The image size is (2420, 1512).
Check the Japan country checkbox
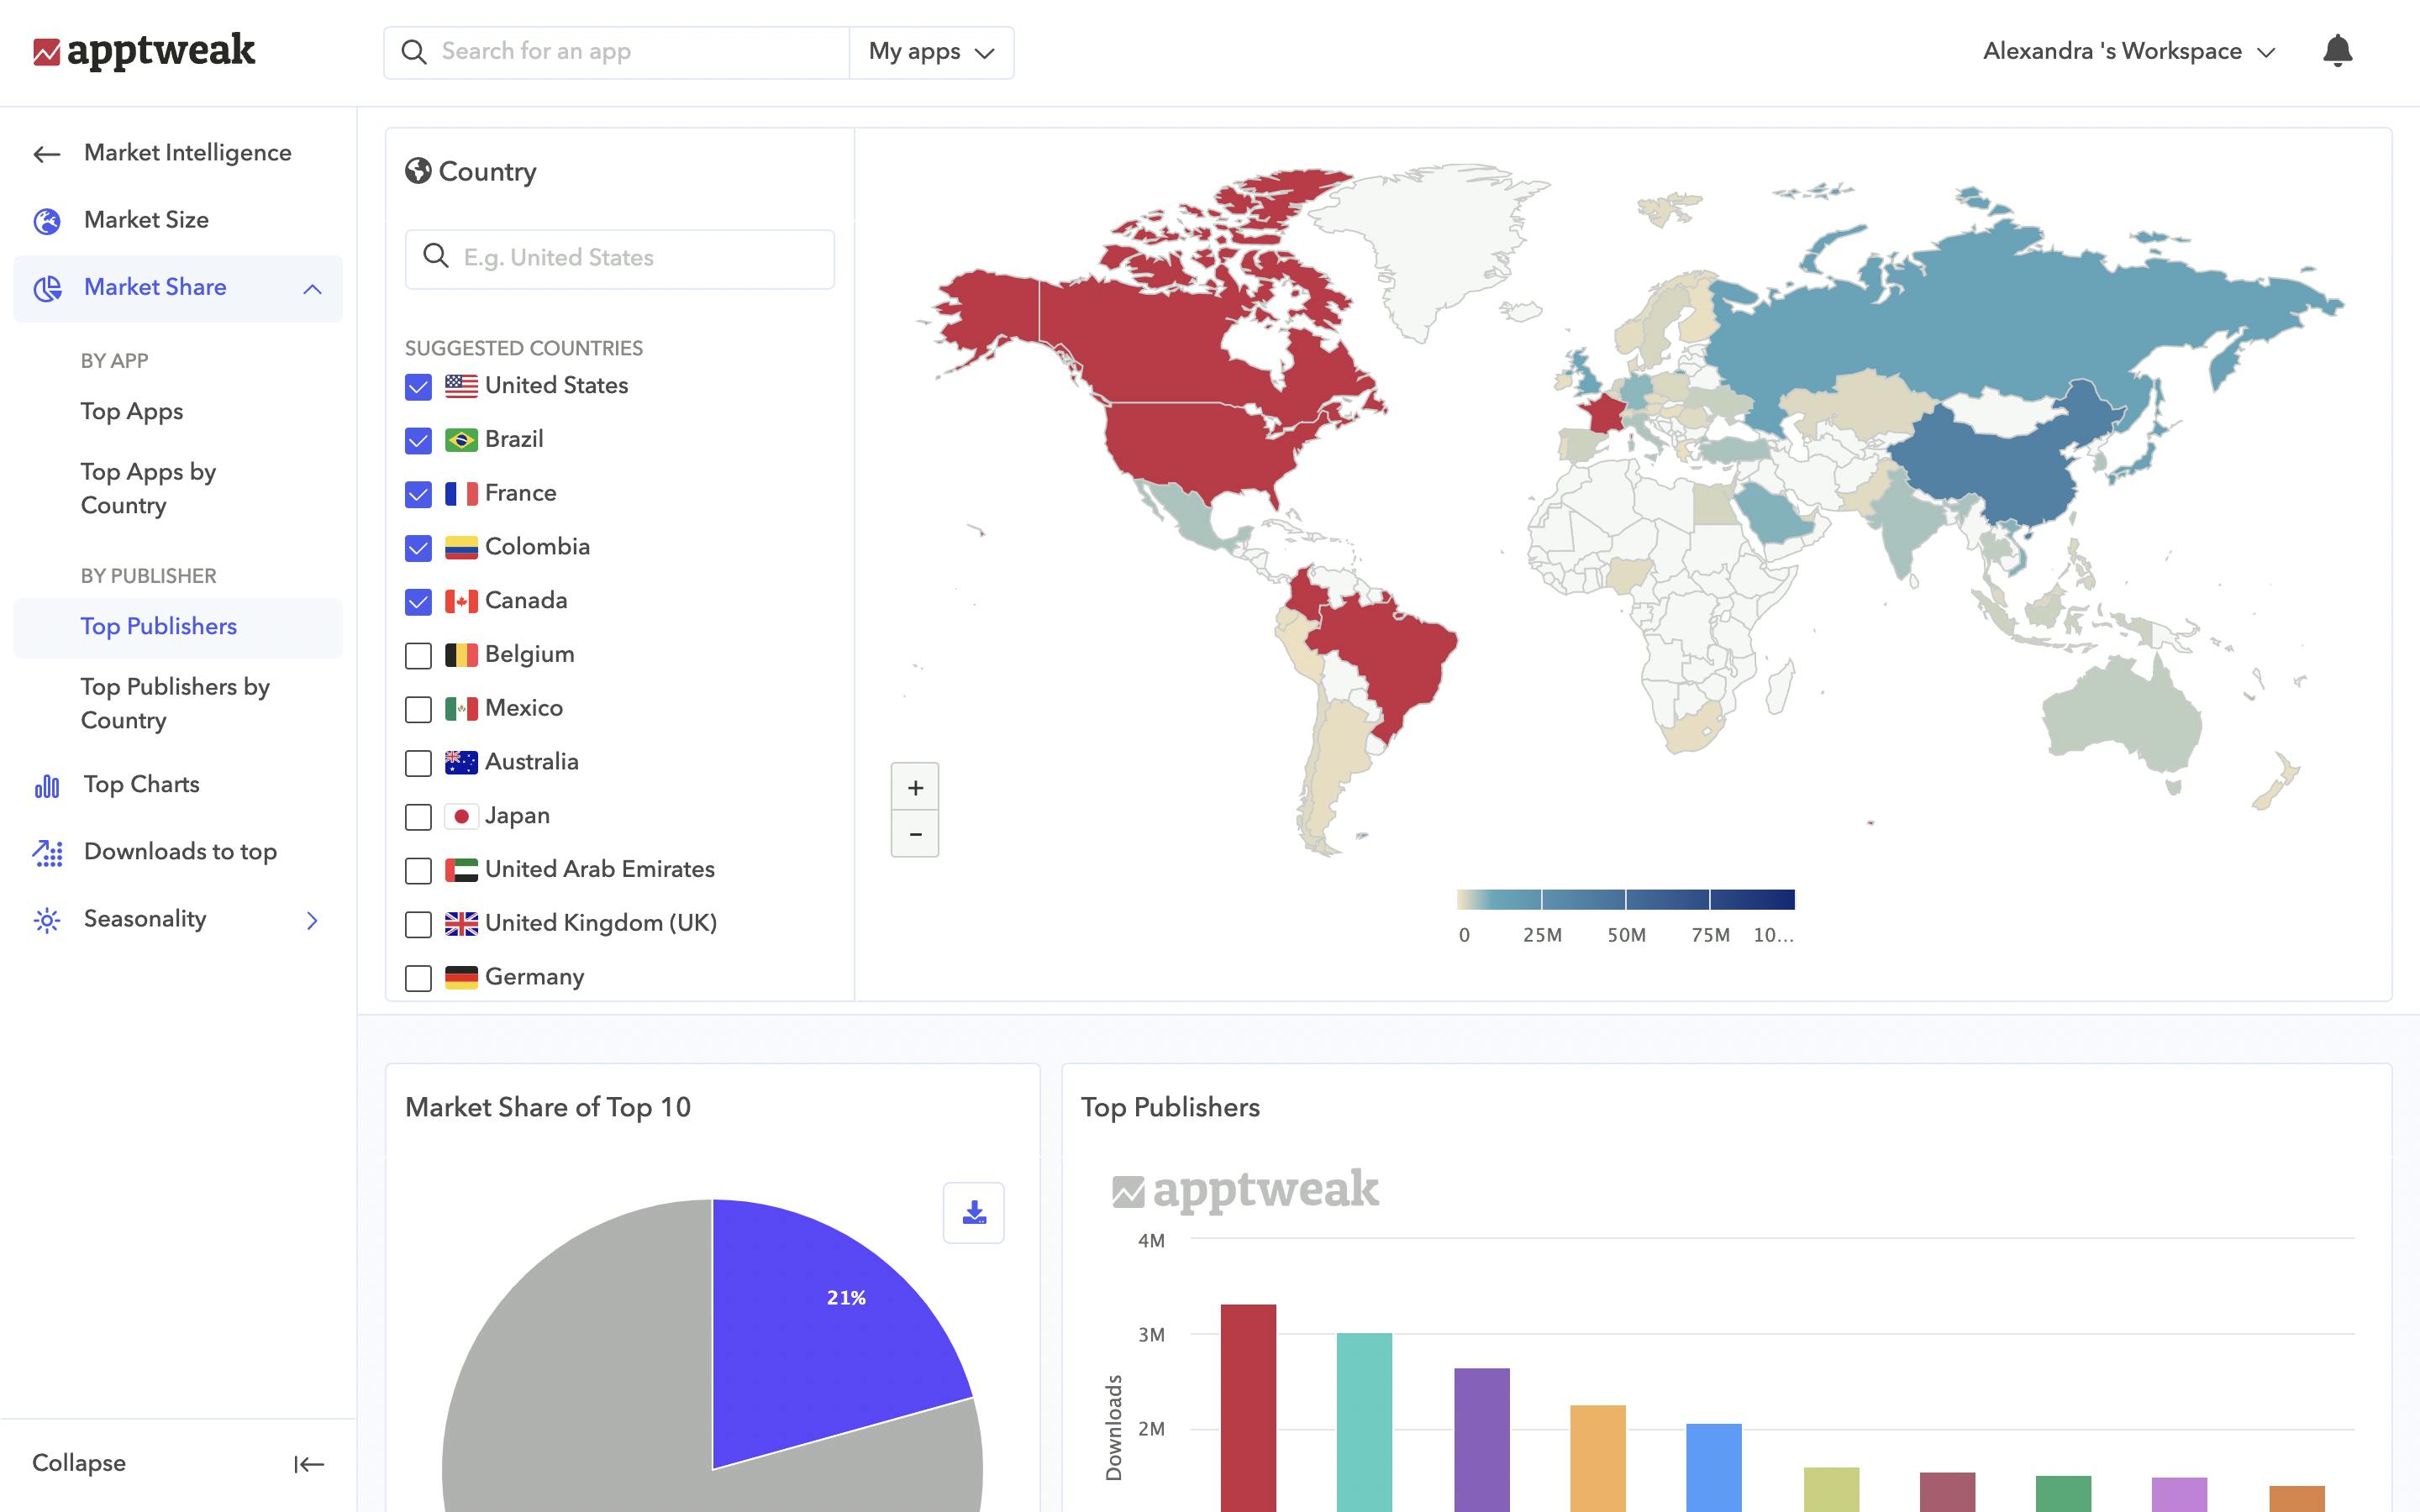tap(418, 817)
